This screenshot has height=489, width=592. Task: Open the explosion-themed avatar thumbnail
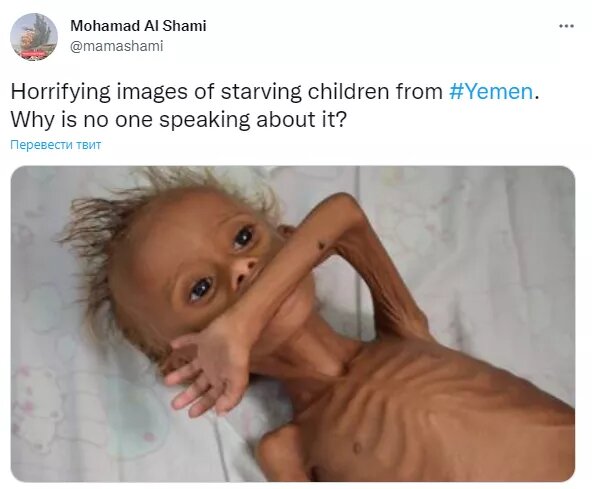point(34,37)
